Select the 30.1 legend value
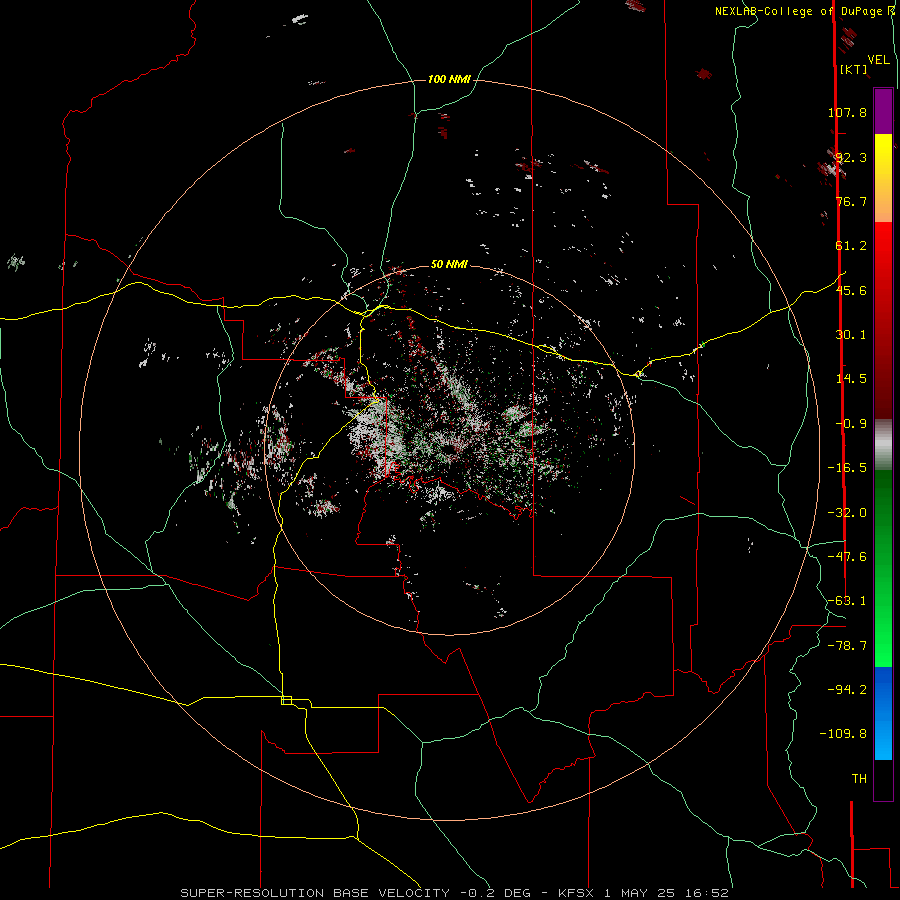Viewport: 900px width, 900px height. coord(851,335)
